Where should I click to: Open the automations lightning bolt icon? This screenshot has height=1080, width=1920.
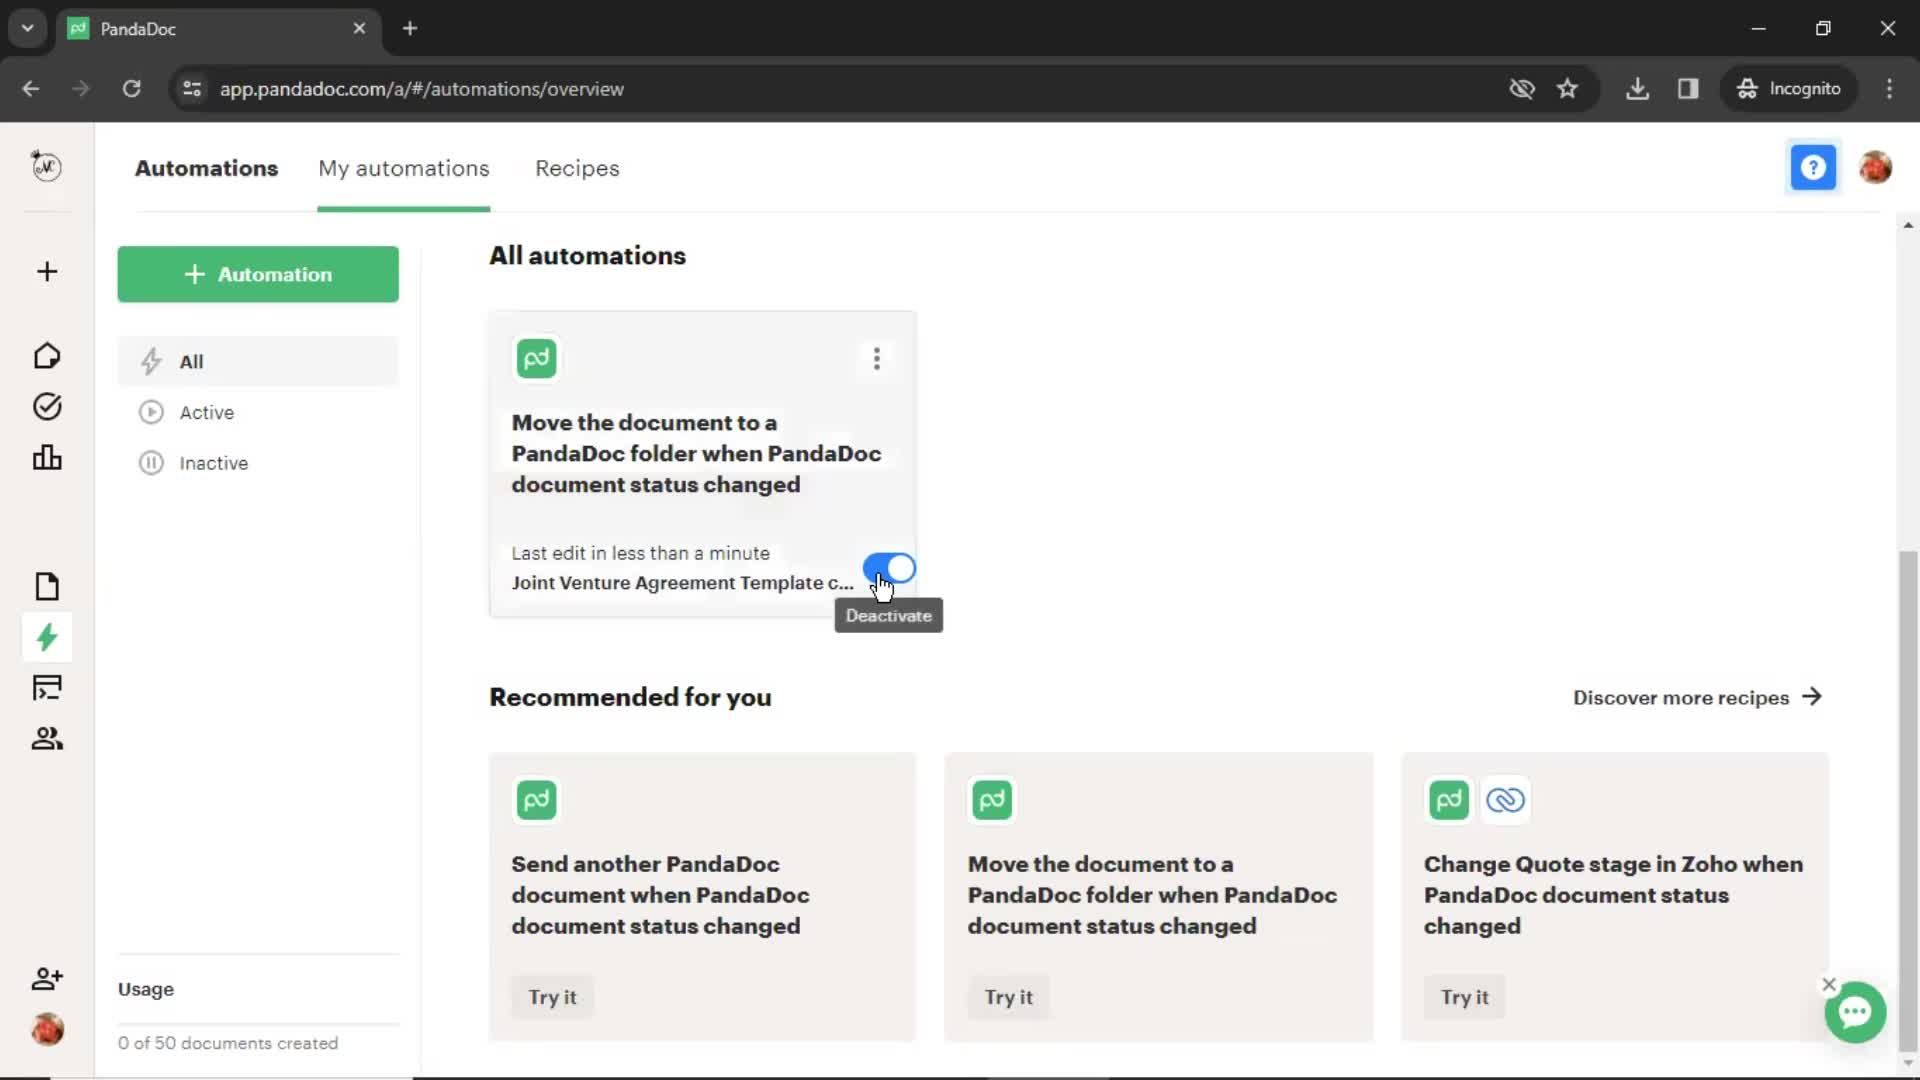[x=47, y=638]
